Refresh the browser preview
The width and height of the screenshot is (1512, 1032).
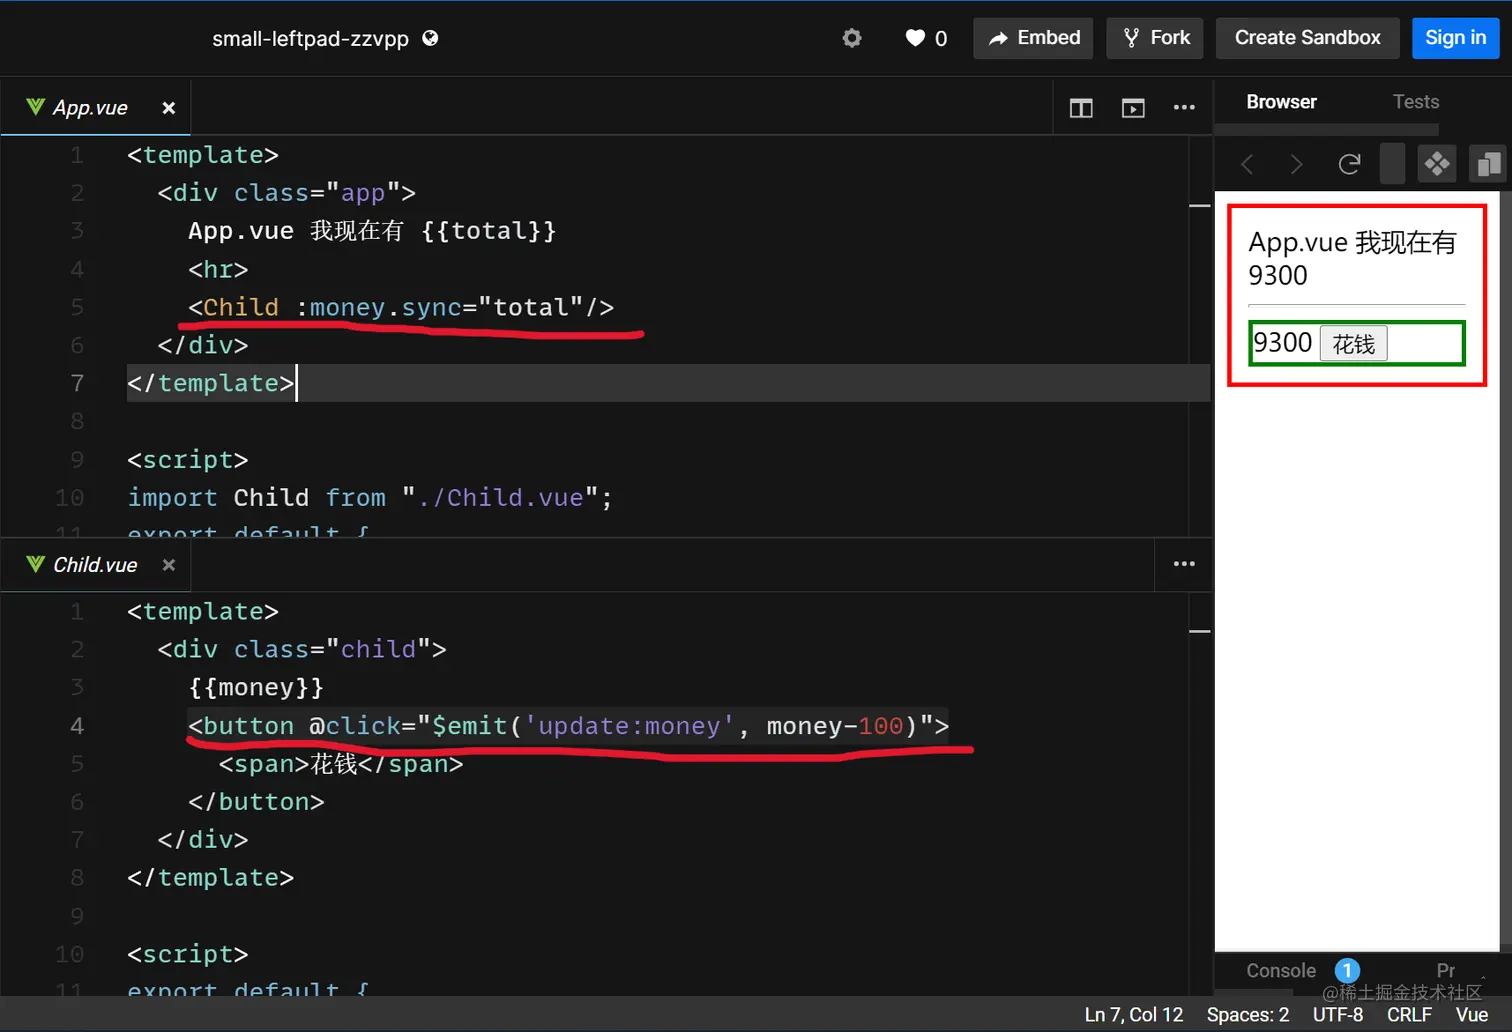(x=1348, y=164)
